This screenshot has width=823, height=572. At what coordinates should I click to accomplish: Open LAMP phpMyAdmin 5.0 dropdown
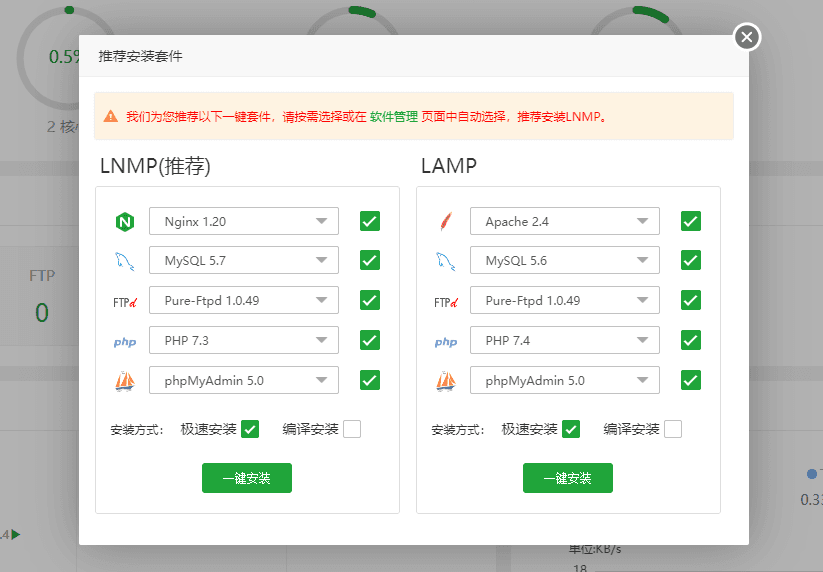[x=565, y=379]
